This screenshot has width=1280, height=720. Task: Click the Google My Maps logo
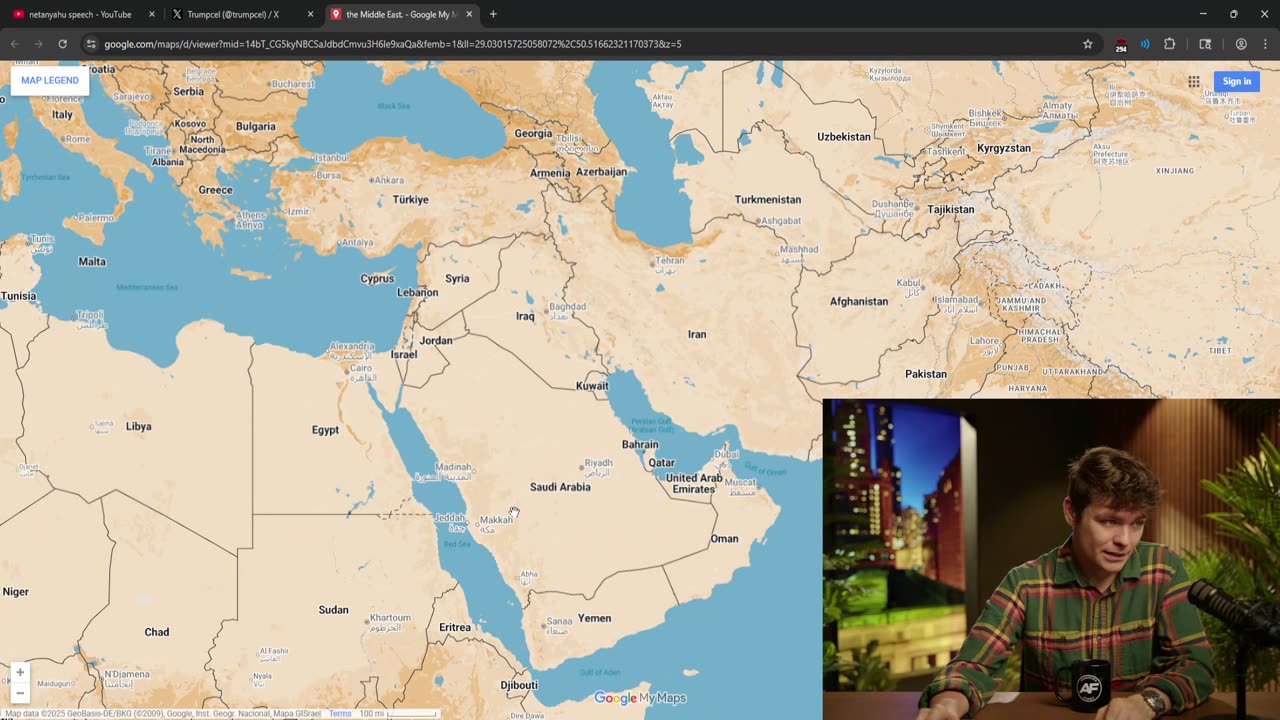(x=640, y=698)
